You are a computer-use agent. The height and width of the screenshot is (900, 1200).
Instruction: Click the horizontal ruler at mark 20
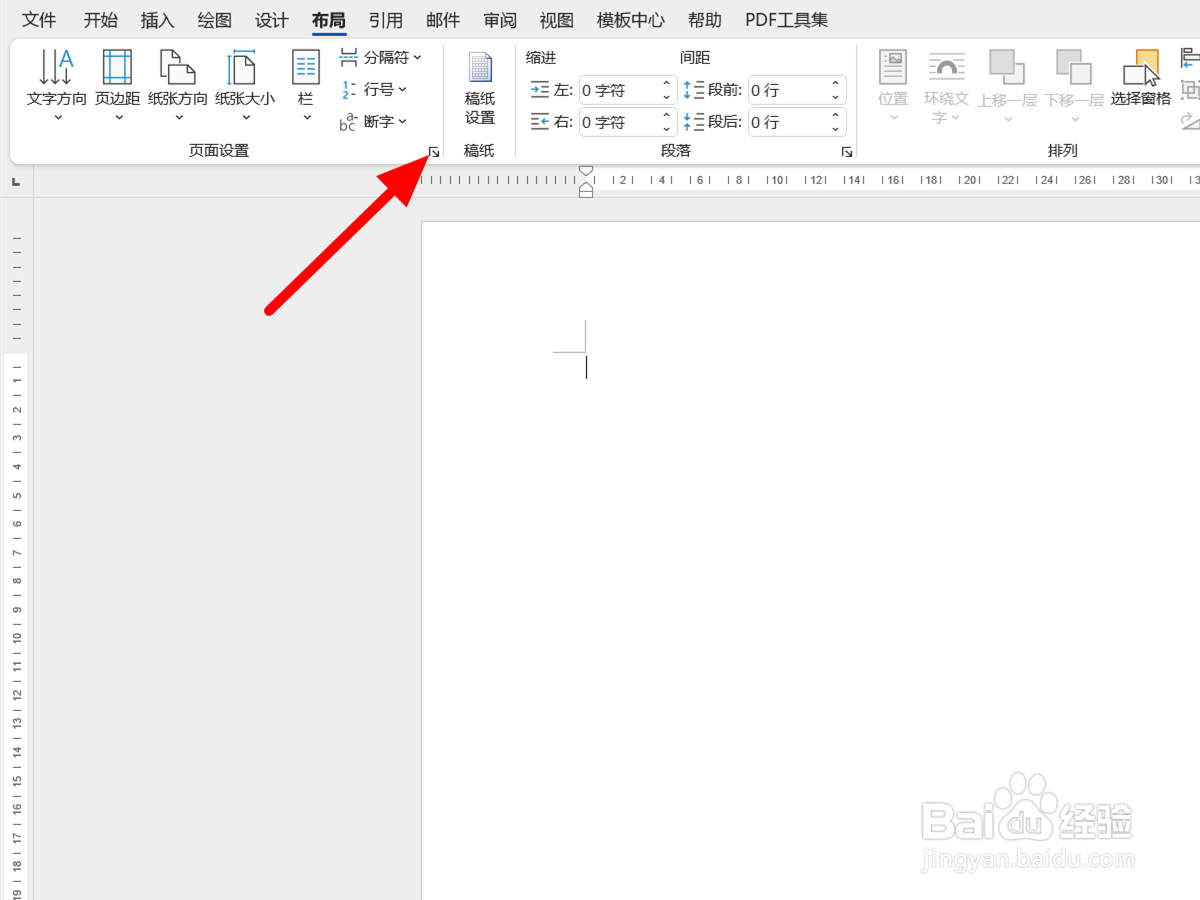point(969,180)
